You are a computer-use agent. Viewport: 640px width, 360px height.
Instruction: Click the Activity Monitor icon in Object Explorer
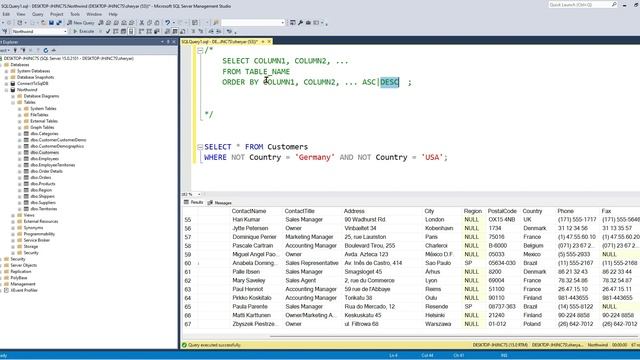click(x=53, y=50)
